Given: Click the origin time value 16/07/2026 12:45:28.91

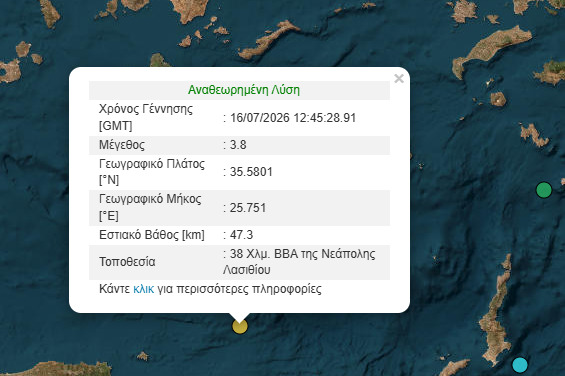Looking at the screenshot, I should (293, 118).
